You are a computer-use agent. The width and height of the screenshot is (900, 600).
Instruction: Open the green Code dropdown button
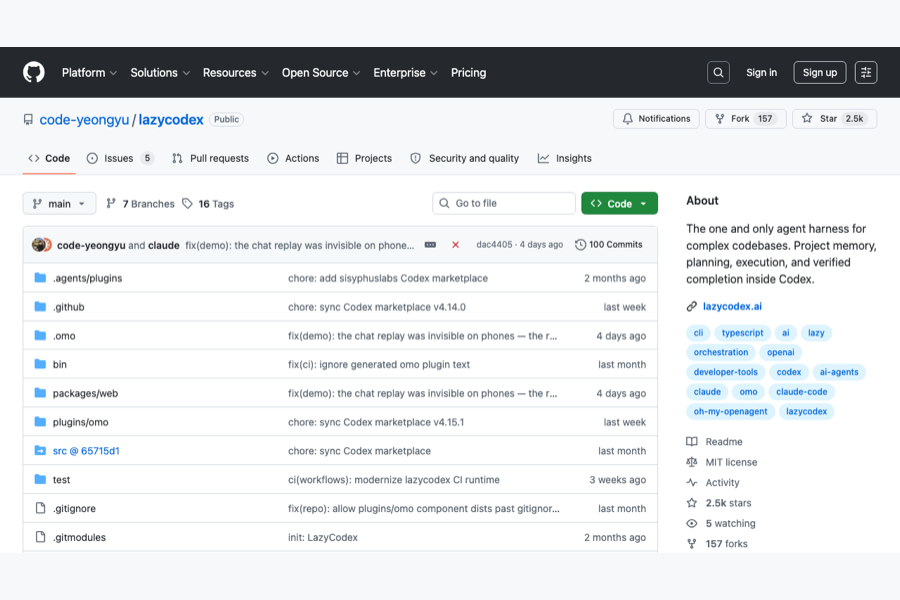click(619, 203)
